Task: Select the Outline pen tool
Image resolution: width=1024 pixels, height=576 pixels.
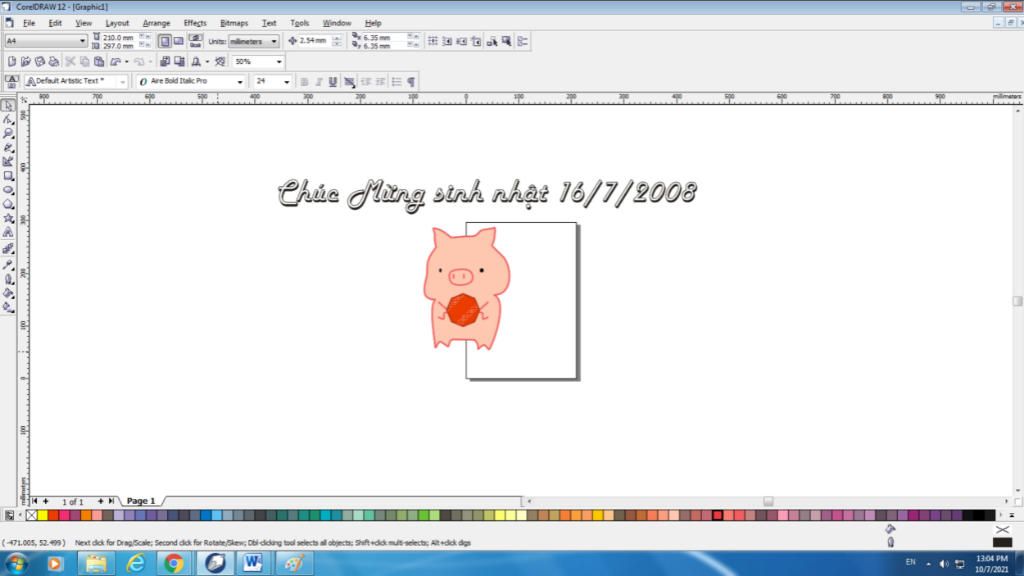Action: (x=8, y=278)
